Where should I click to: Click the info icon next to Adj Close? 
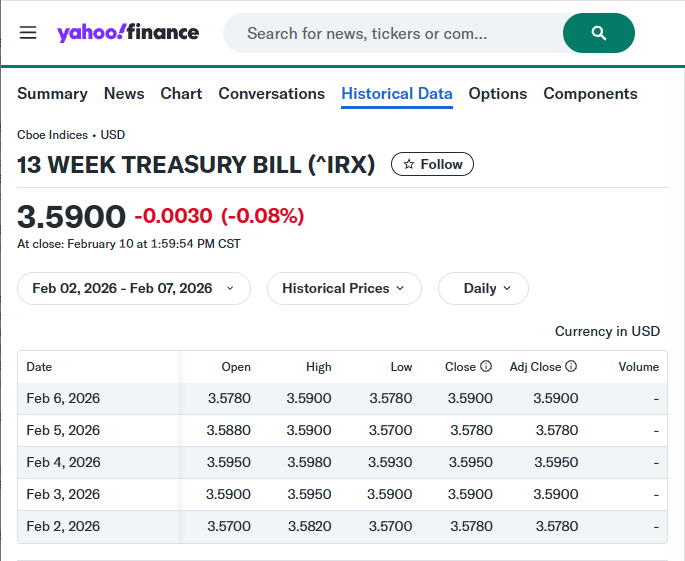(x=572, y=367)
